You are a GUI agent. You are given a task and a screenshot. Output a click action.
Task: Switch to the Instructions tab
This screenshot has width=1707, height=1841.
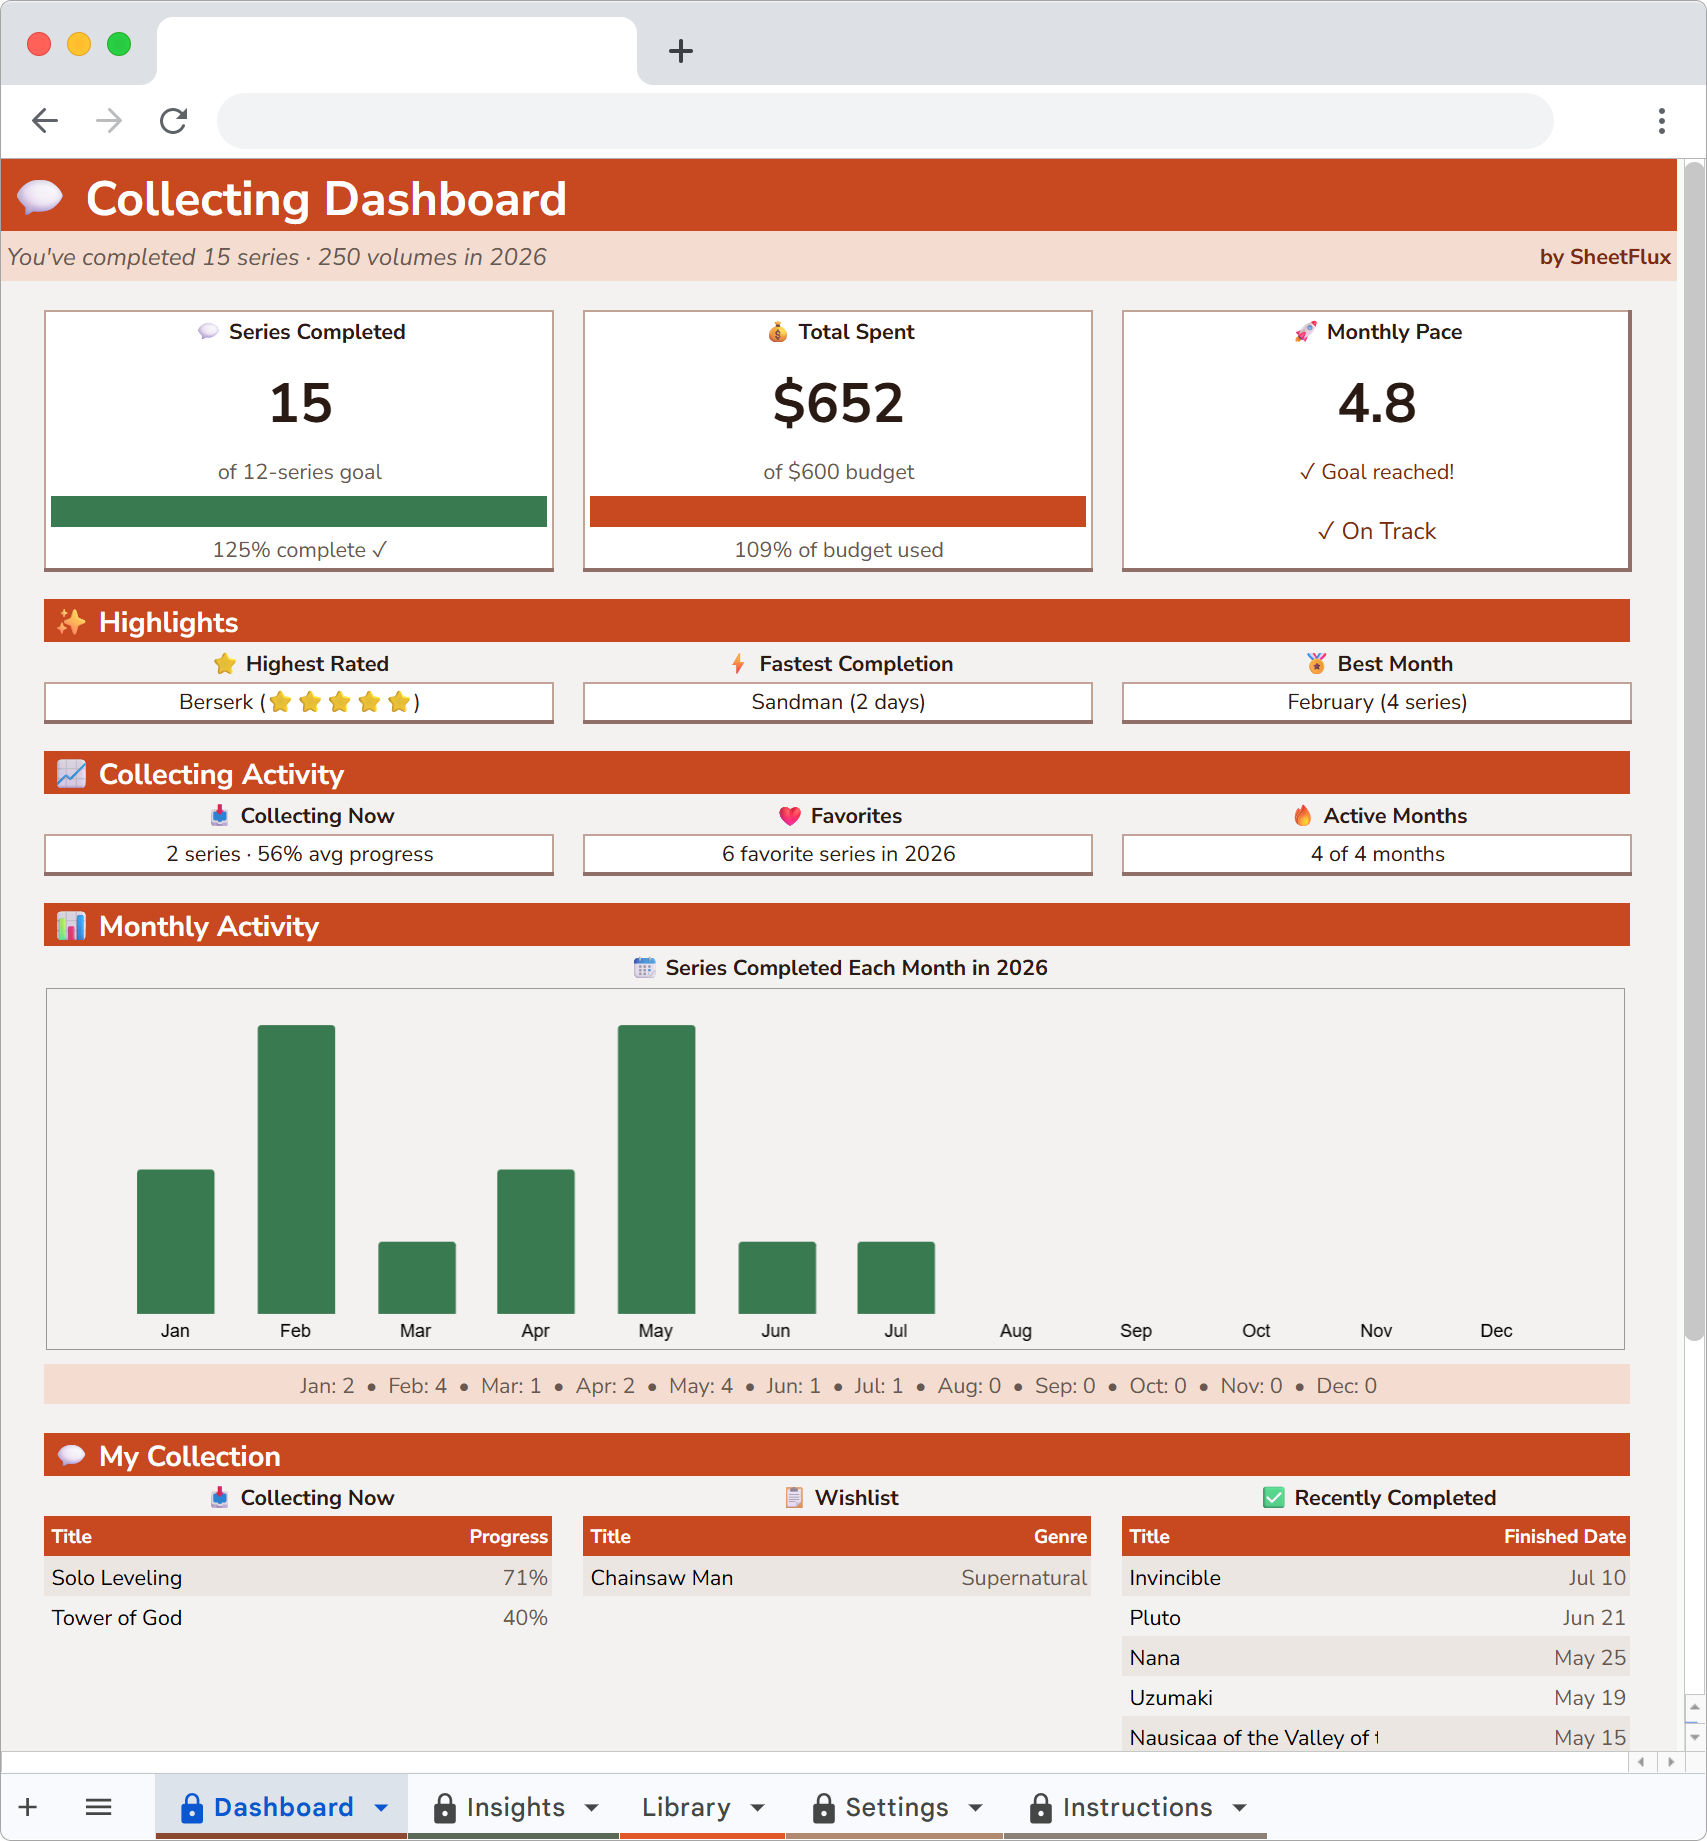(x=1138, y=1806)
